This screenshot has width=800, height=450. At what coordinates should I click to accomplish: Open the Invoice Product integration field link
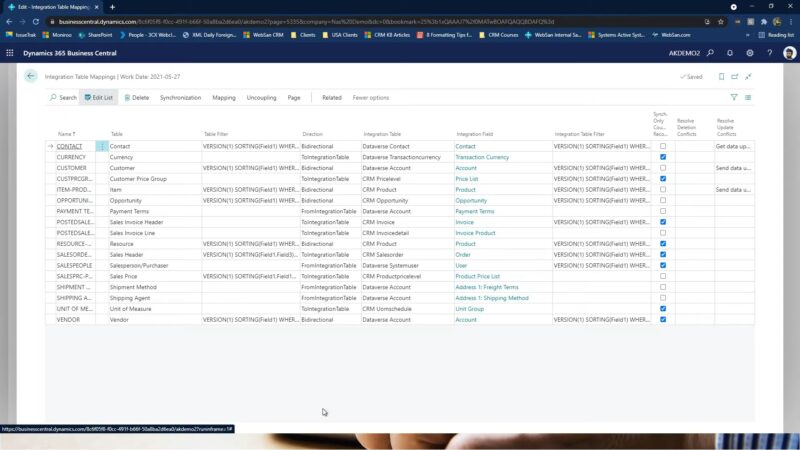pos(475,233)
